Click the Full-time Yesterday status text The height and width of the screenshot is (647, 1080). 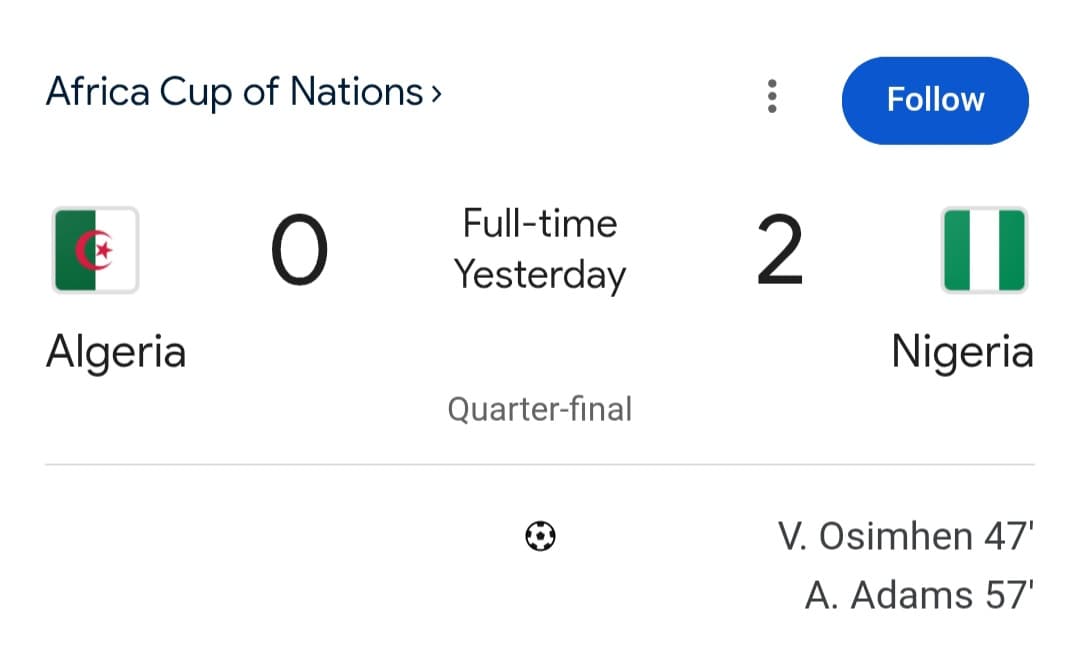click(540, 248)
